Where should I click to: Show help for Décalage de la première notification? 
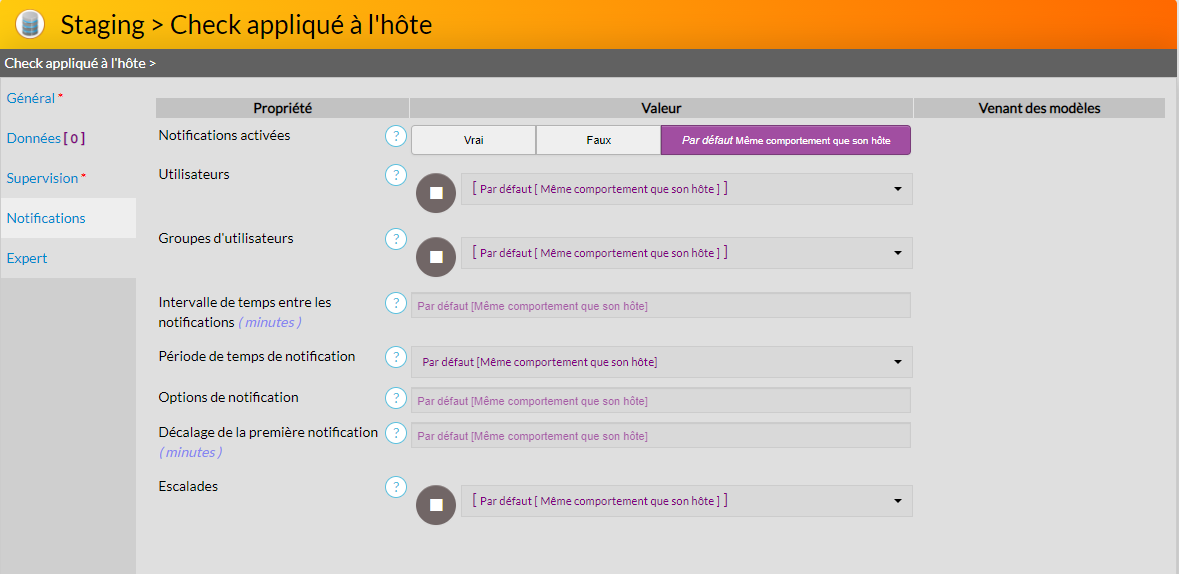pos(396,433)
